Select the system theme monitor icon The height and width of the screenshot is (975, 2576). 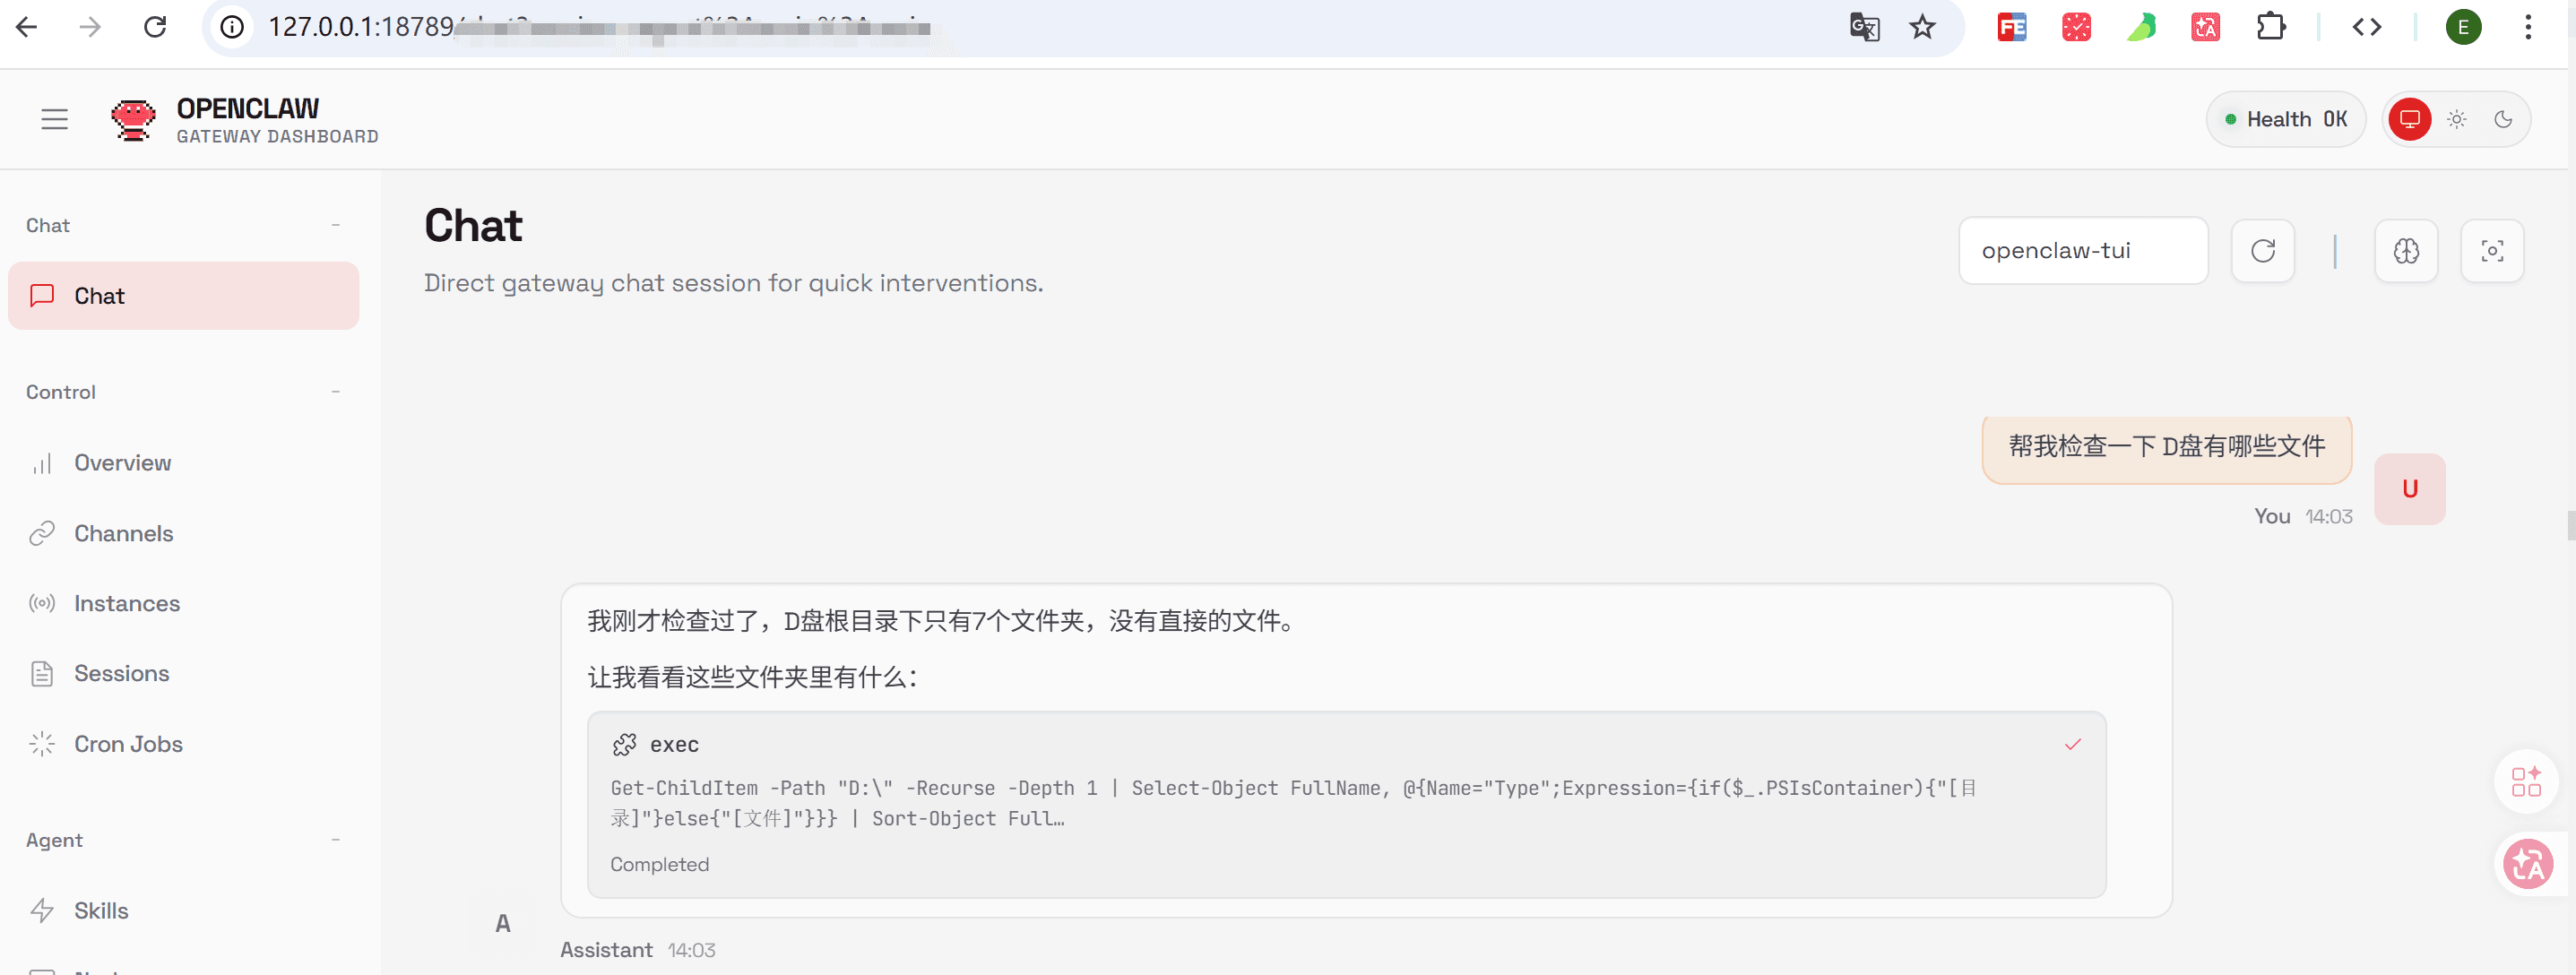tap(2409, 119)
